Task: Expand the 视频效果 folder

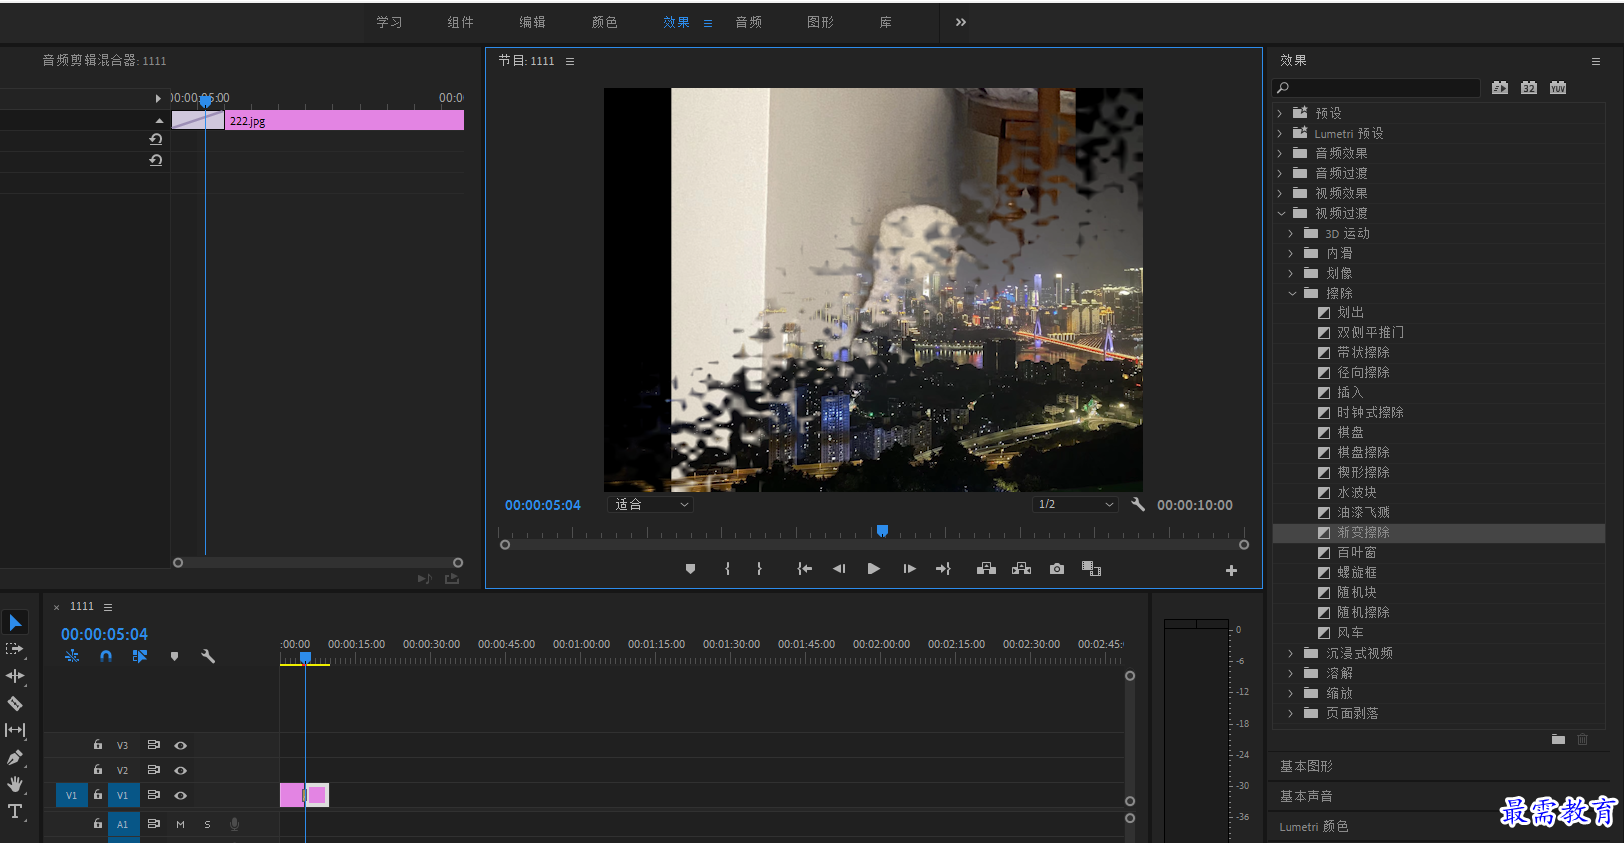Action: point(1280,193)
